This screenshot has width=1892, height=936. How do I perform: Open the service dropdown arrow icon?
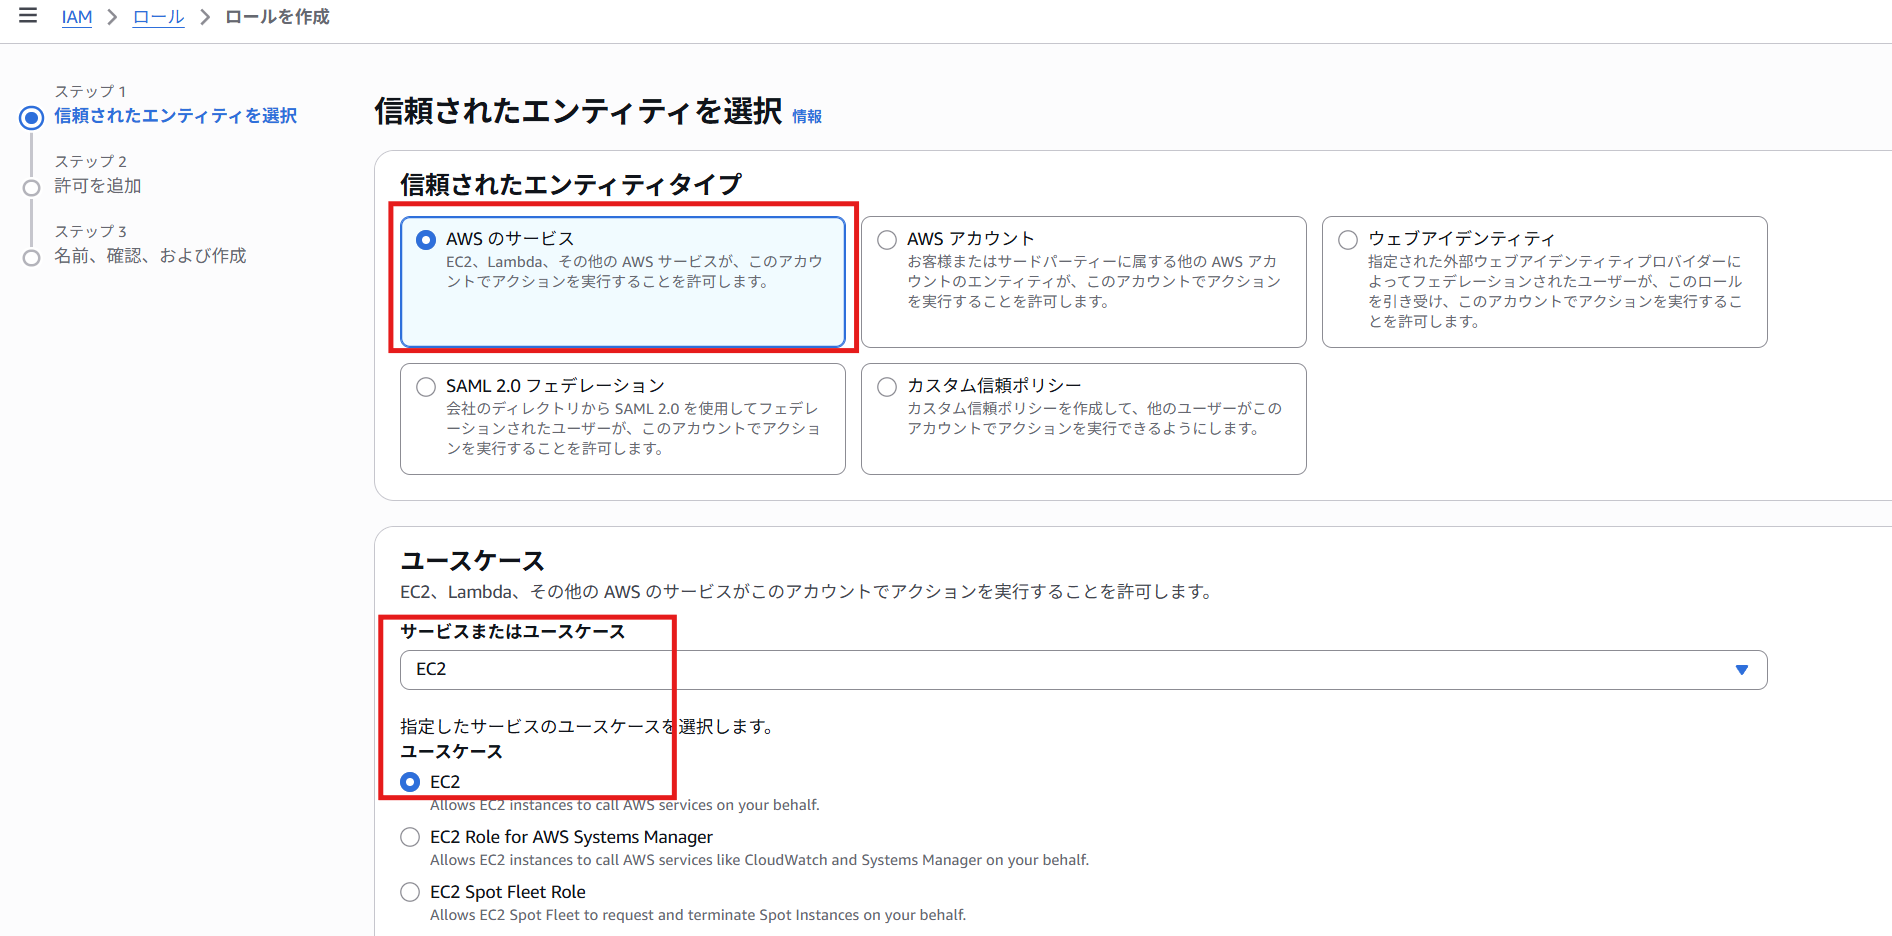pos(1741,670)
